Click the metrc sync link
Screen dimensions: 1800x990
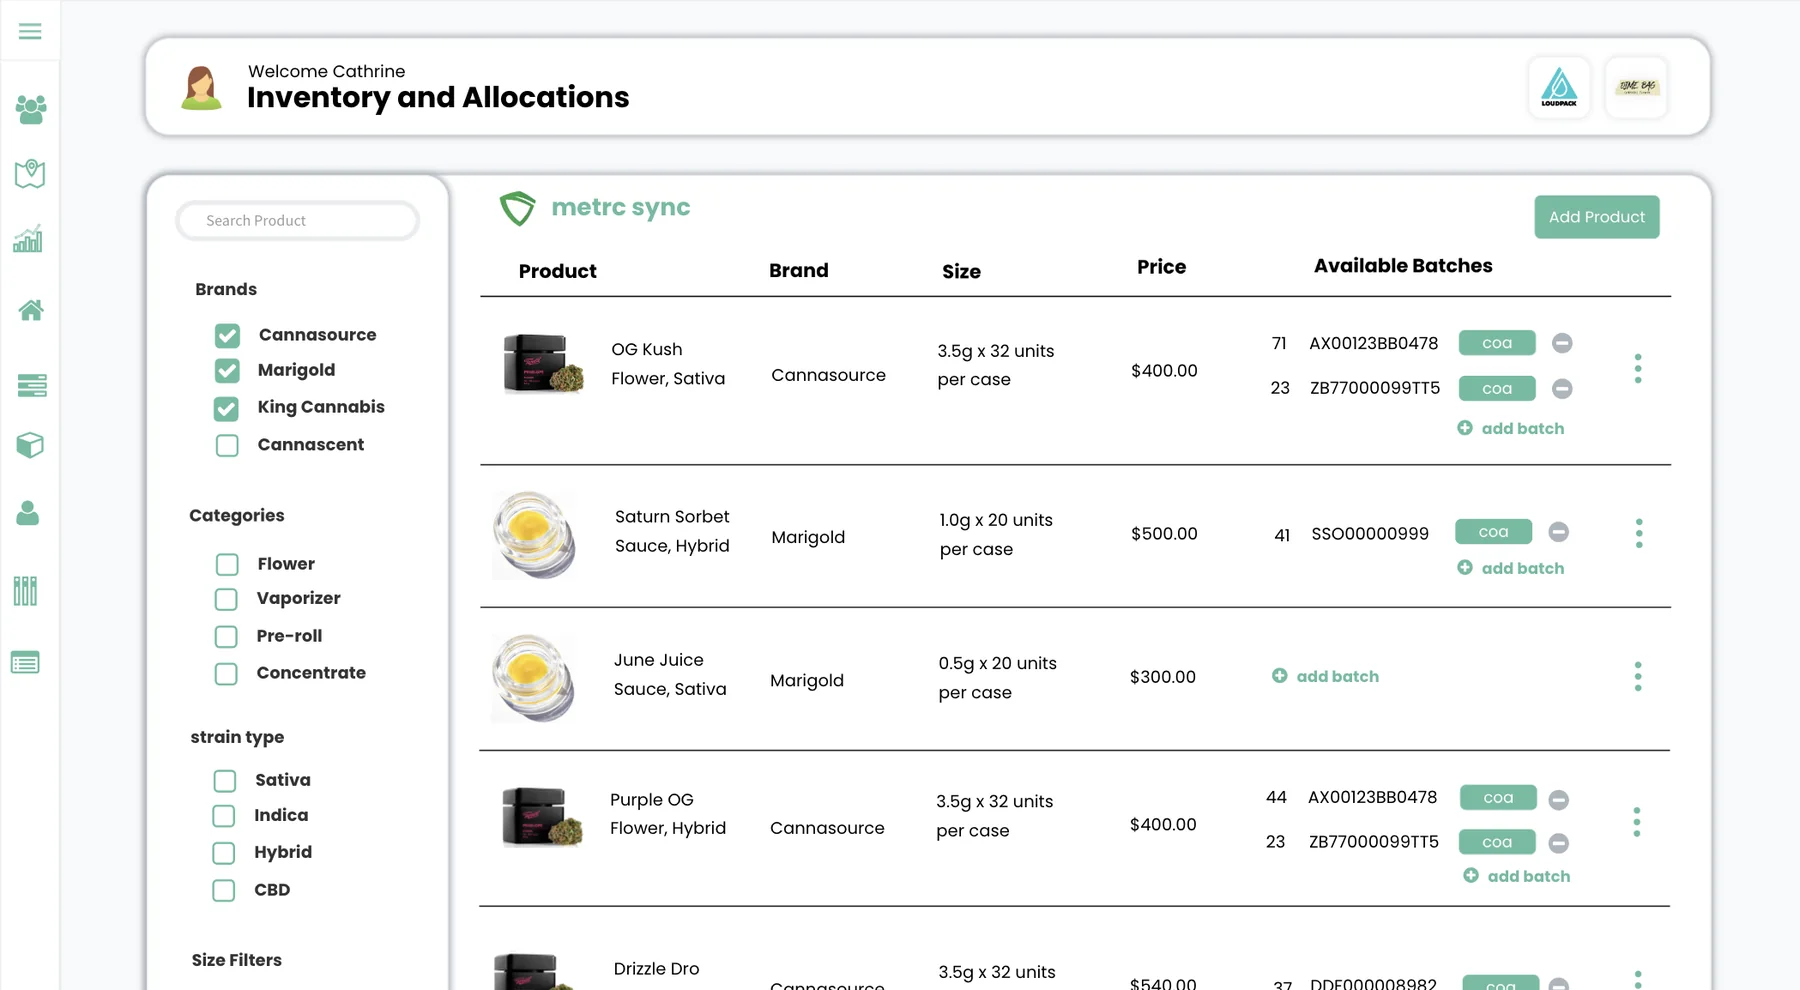pos(620,207)
